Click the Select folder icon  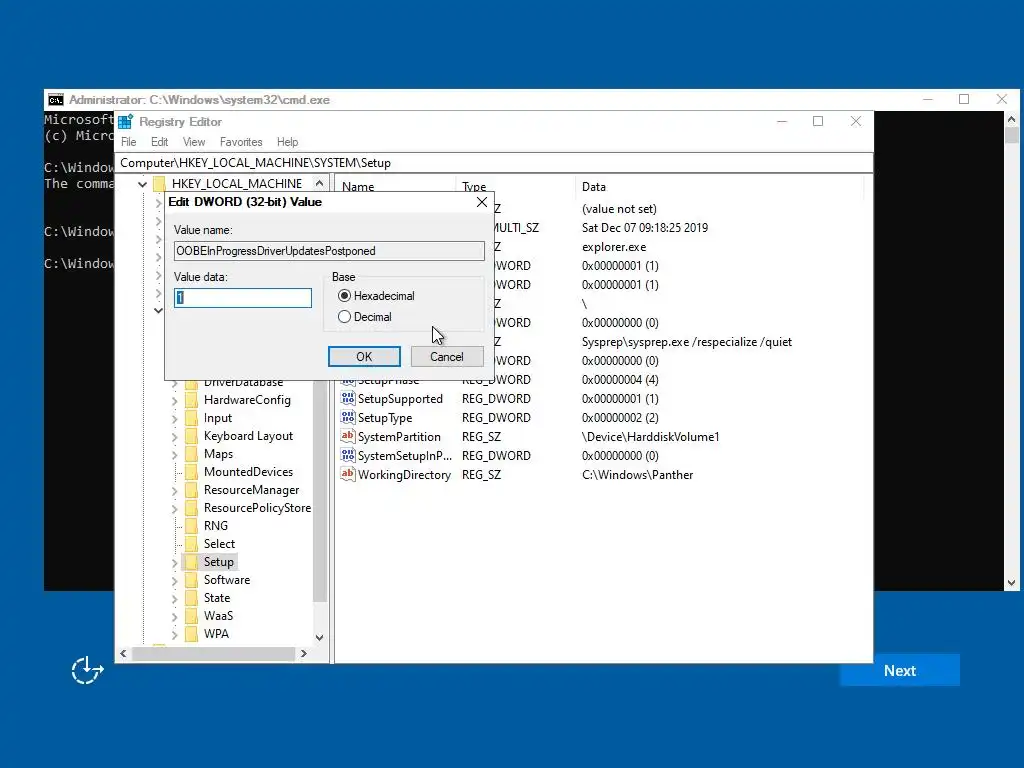click(191, 543)
